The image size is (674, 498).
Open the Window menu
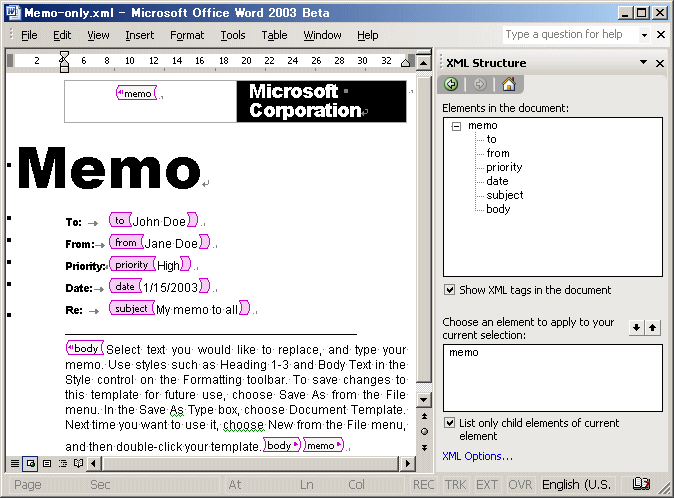coord(322,35)
